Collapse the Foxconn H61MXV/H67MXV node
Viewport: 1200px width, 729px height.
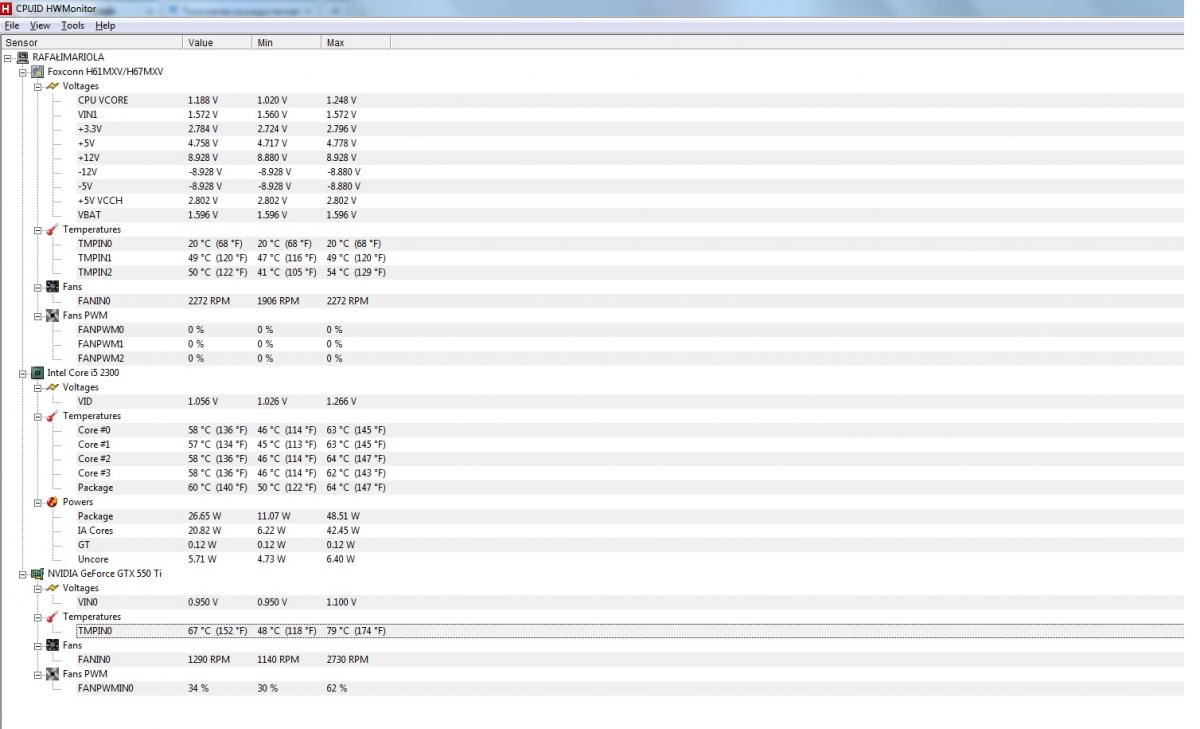[x=22, y=72]
